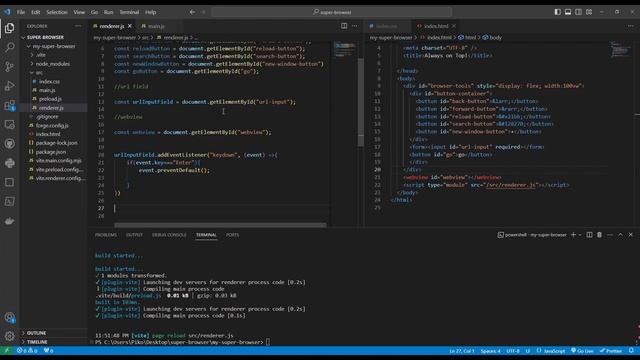Image resolution: width=640 pixels, height=360 pixels.
Task: Click the editor's vertical scrollbar in renderer.js
Action: [x=361, y=102]
